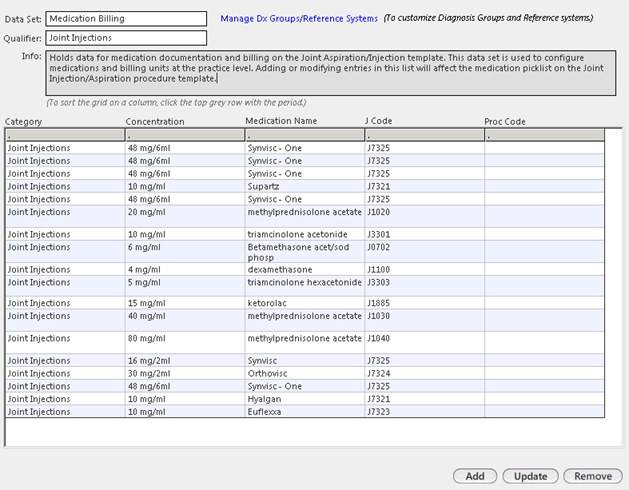Select the 6 mg/ml concentration cell
The height and width of the screenshot is (490, 629).
click(185, 252)
